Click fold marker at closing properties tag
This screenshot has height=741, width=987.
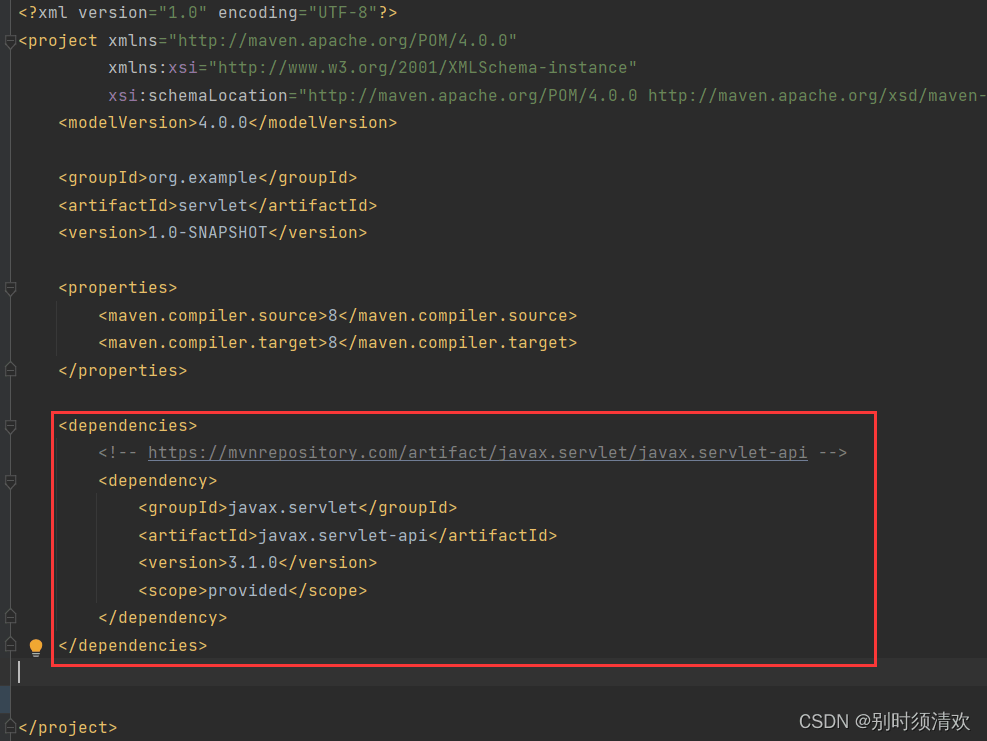pos(10,370)
